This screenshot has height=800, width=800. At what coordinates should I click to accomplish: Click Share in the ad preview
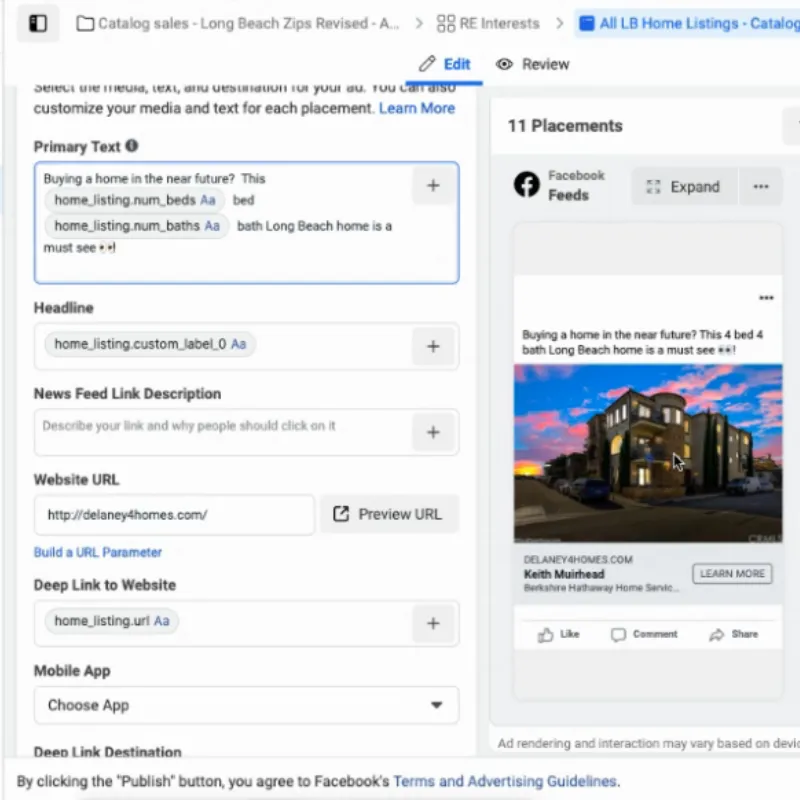point(734,634)
